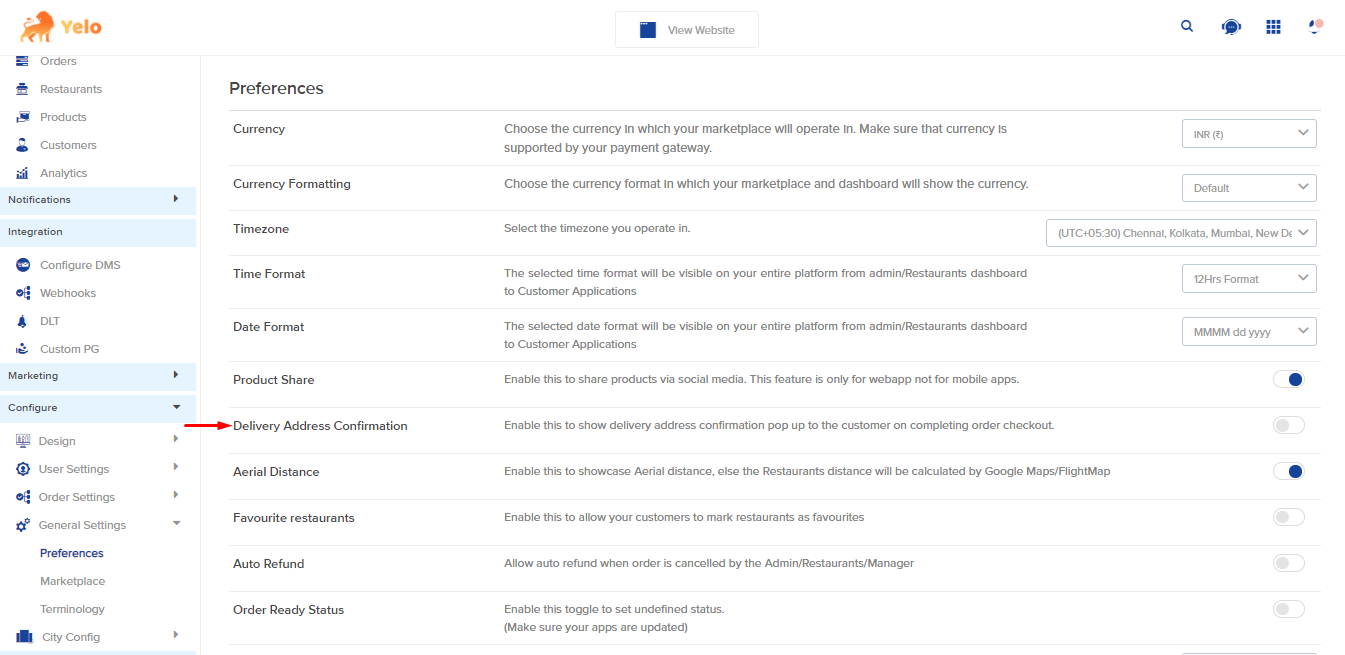
Task: Select Terminology in the sidebar
Action: 72,609
